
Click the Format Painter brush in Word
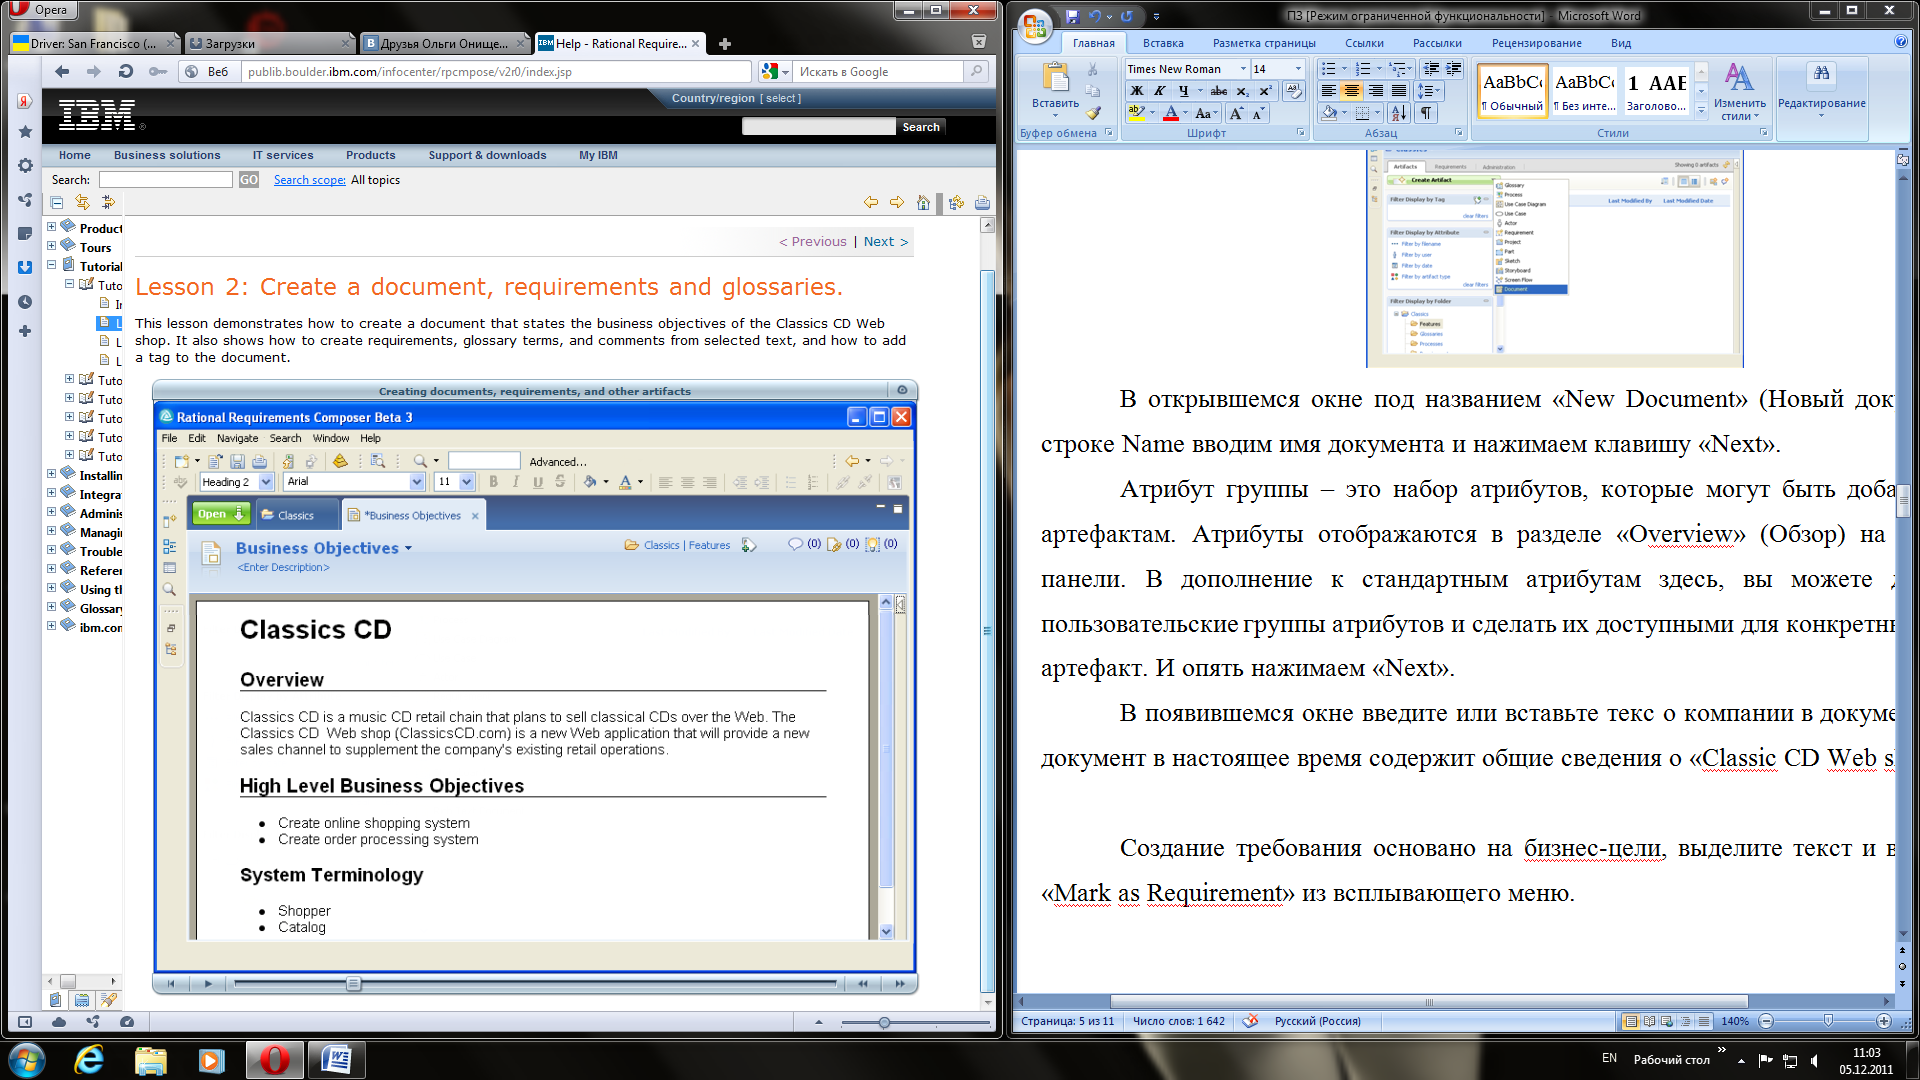click(x=1093, y=113)
